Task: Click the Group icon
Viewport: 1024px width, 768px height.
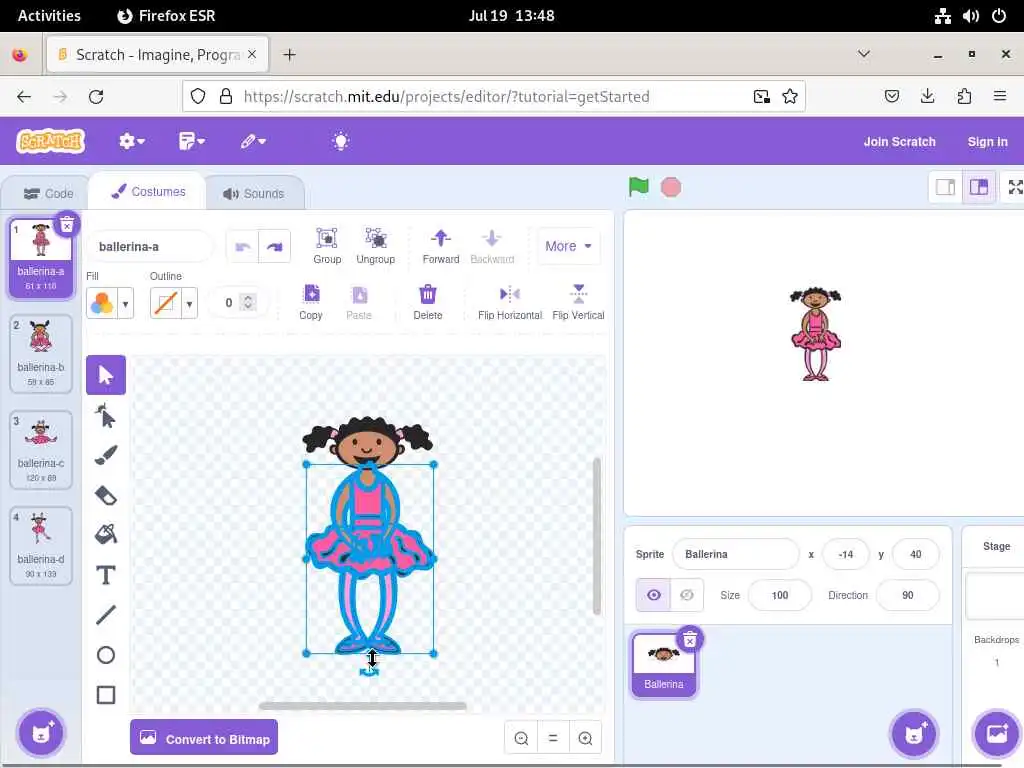Action: [x=327, y=246]
